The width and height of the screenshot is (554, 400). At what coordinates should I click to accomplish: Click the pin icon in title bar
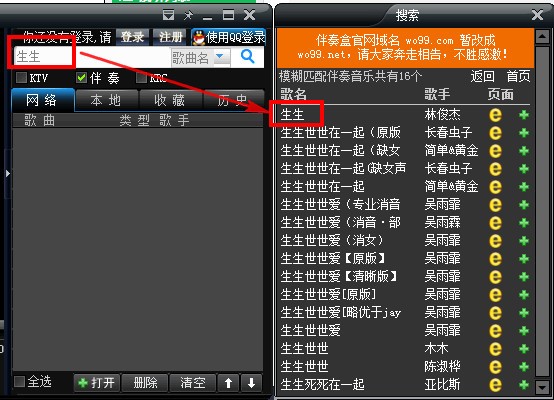click(188, 15)
